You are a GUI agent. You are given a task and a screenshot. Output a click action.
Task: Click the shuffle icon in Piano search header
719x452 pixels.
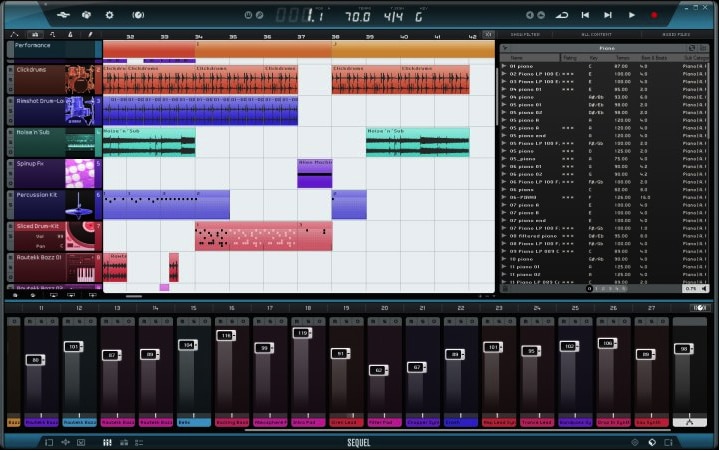click(691, 48)
